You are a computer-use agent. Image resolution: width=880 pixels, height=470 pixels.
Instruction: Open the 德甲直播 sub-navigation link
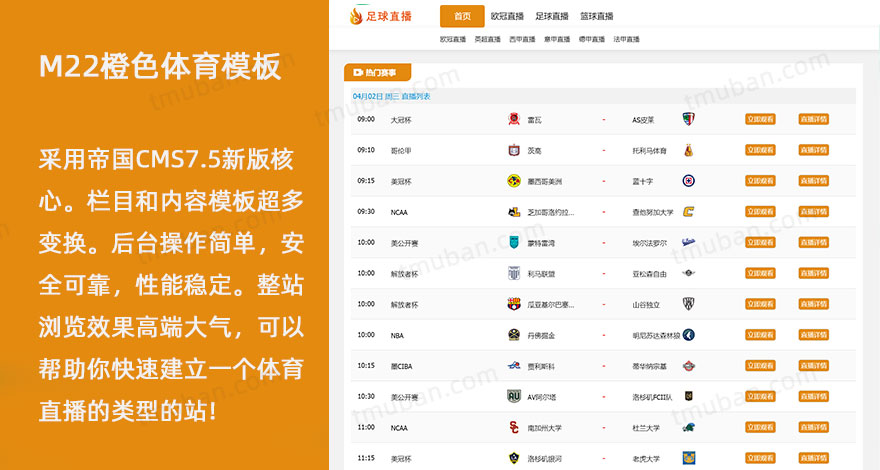pos(592,39)
